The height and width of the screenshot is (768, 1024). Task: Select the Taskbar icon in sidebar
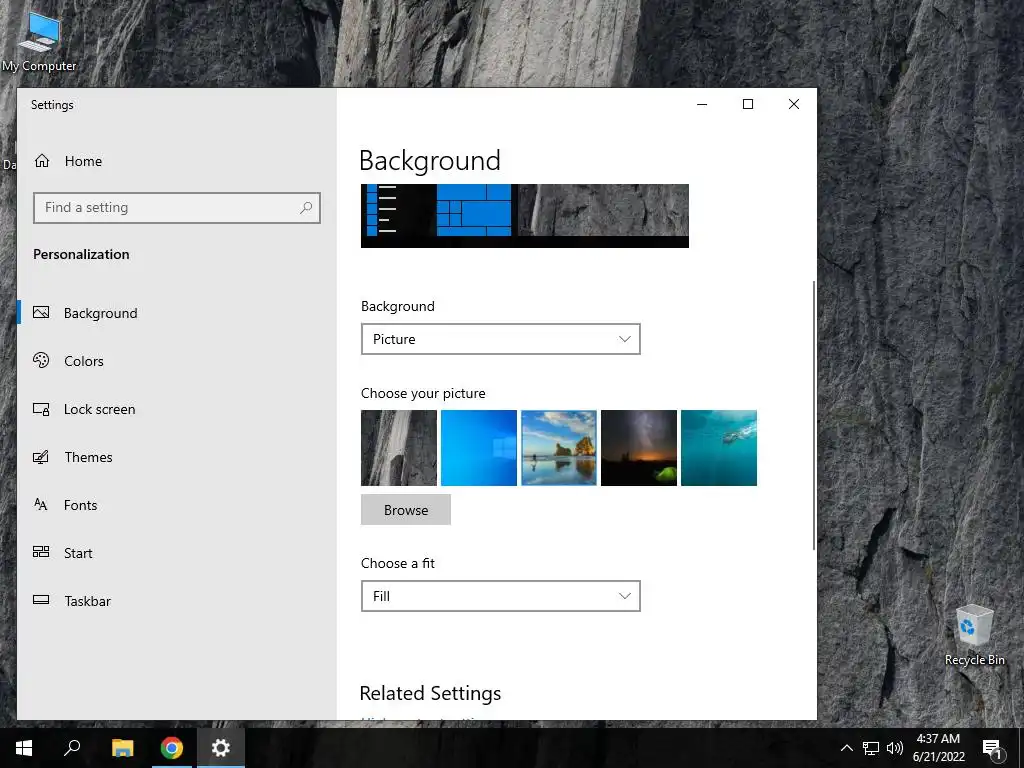[x=41, y=600]
